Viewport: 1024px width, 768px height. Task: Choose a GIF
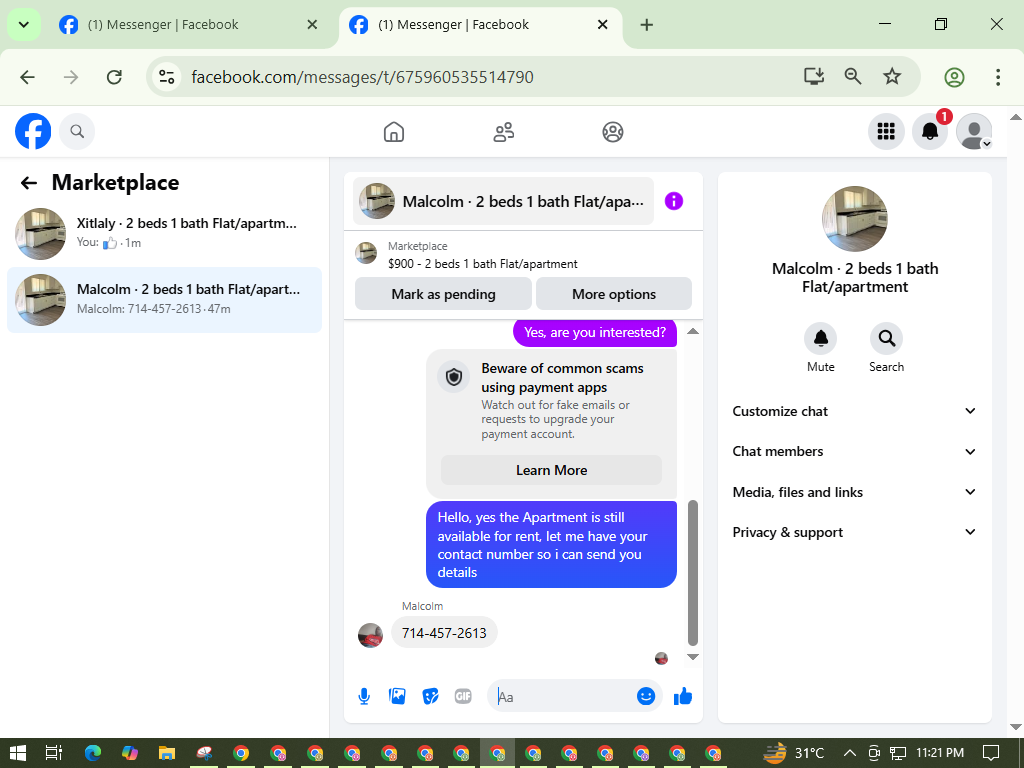point(463,697)
